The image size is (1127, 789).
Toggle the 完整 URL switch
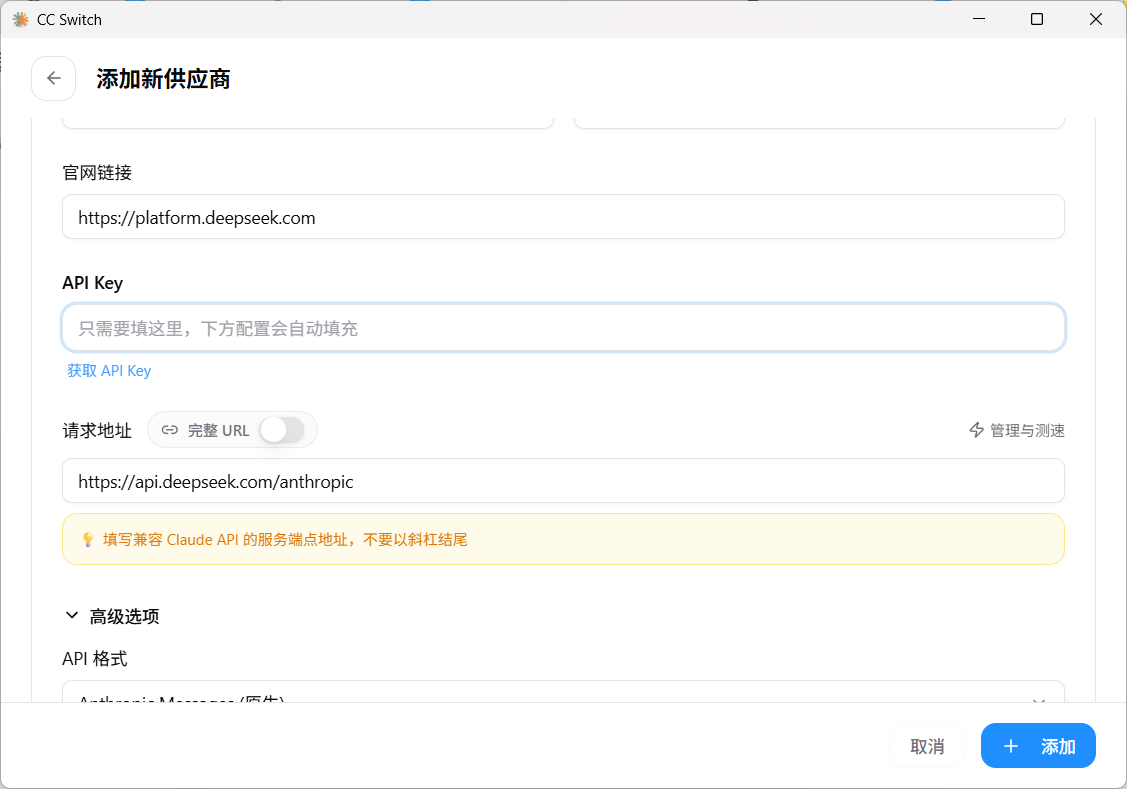click(x=282, y=430)
